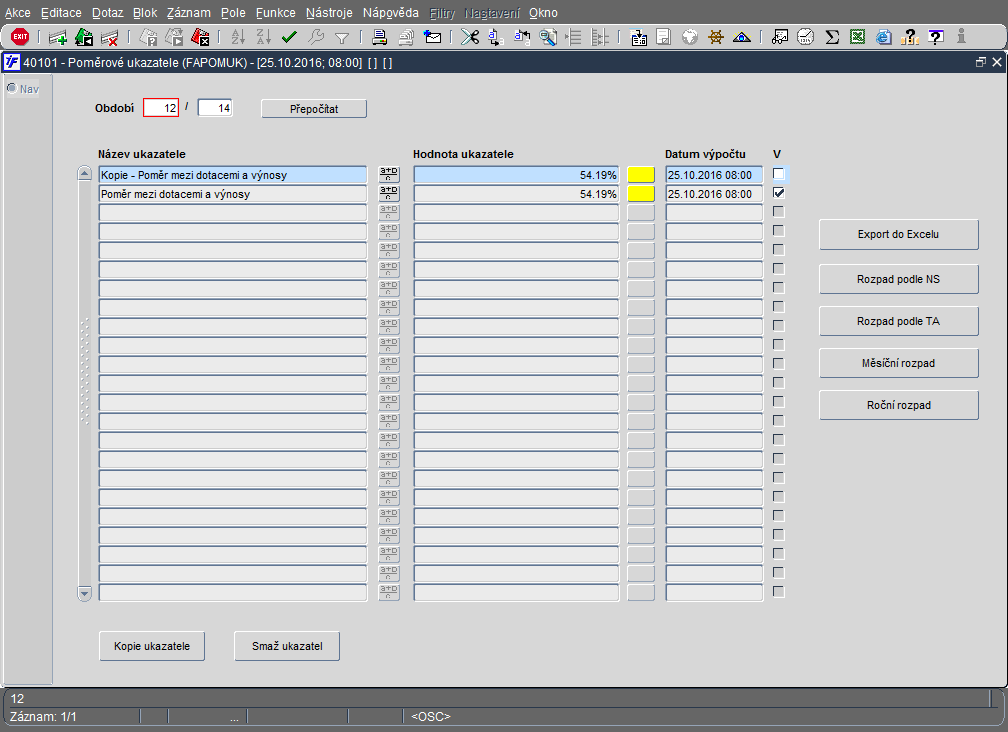Uncheck the V checkbox for Poměr mezi dotacemi row
Screen dimensions: 1008x732
(778, 193)
